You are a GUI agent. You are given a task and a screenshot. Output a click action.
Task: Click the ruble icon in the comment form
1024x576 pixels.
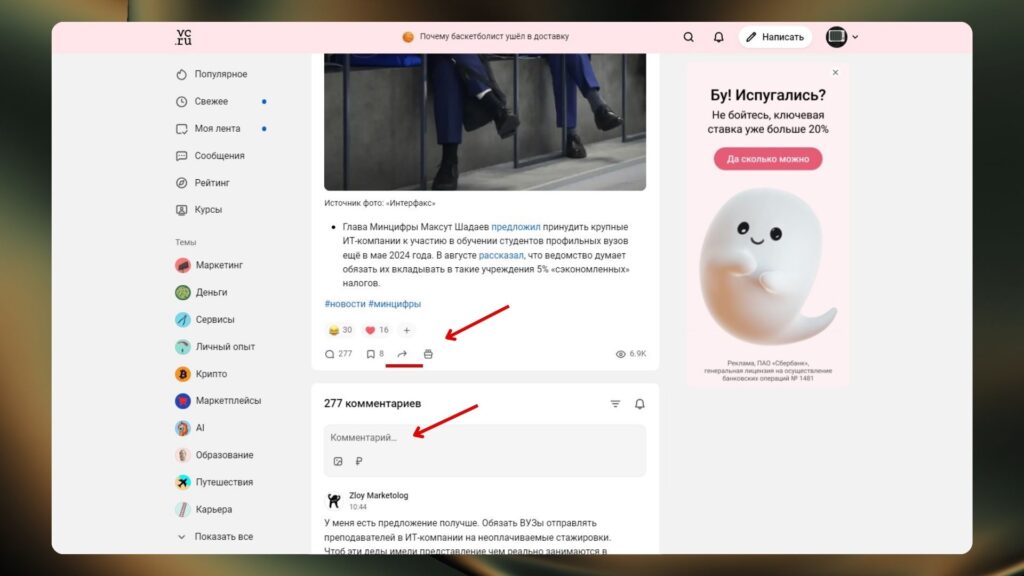pyautogui.click(x=359, y=460)
